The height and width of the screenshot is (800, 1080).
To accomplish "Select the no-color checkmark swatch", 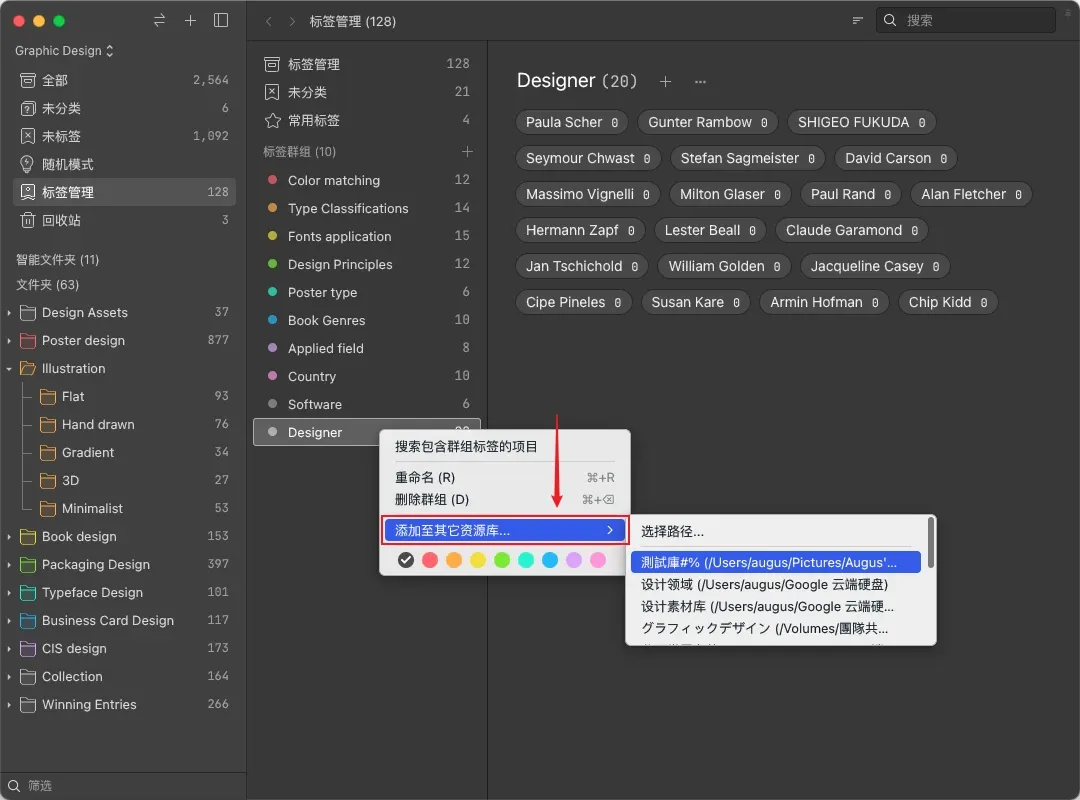I will pos(406,560).
